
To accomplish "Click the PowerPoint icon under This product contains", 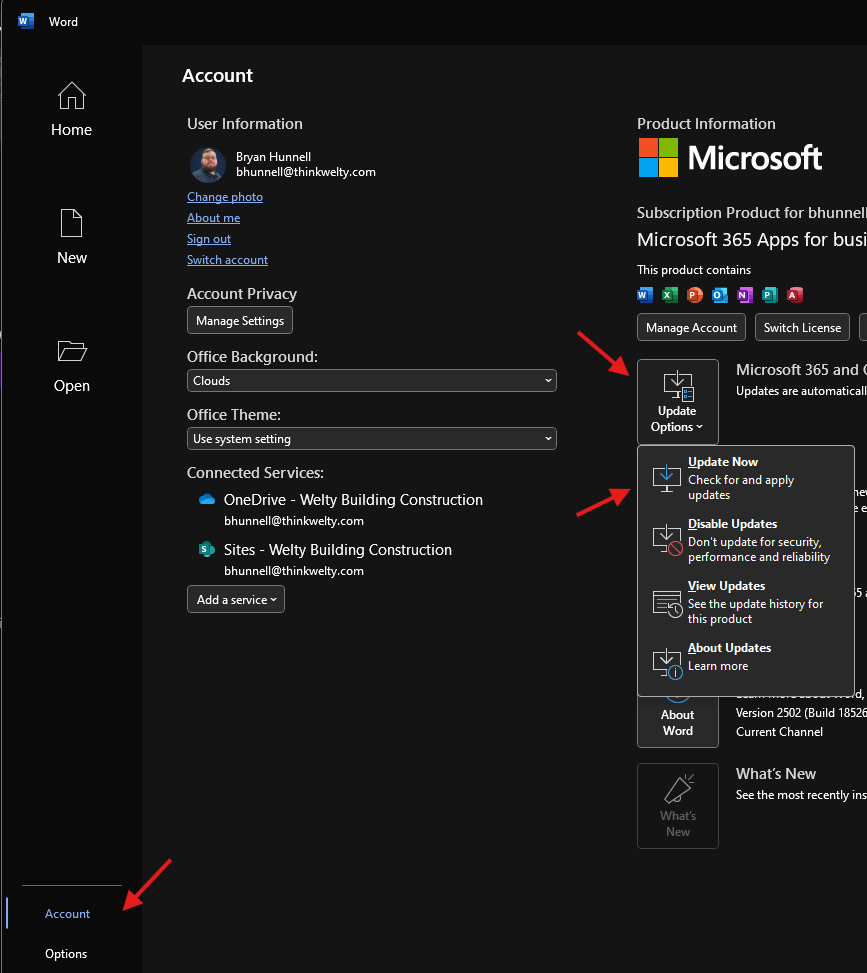I will [695, 295].
